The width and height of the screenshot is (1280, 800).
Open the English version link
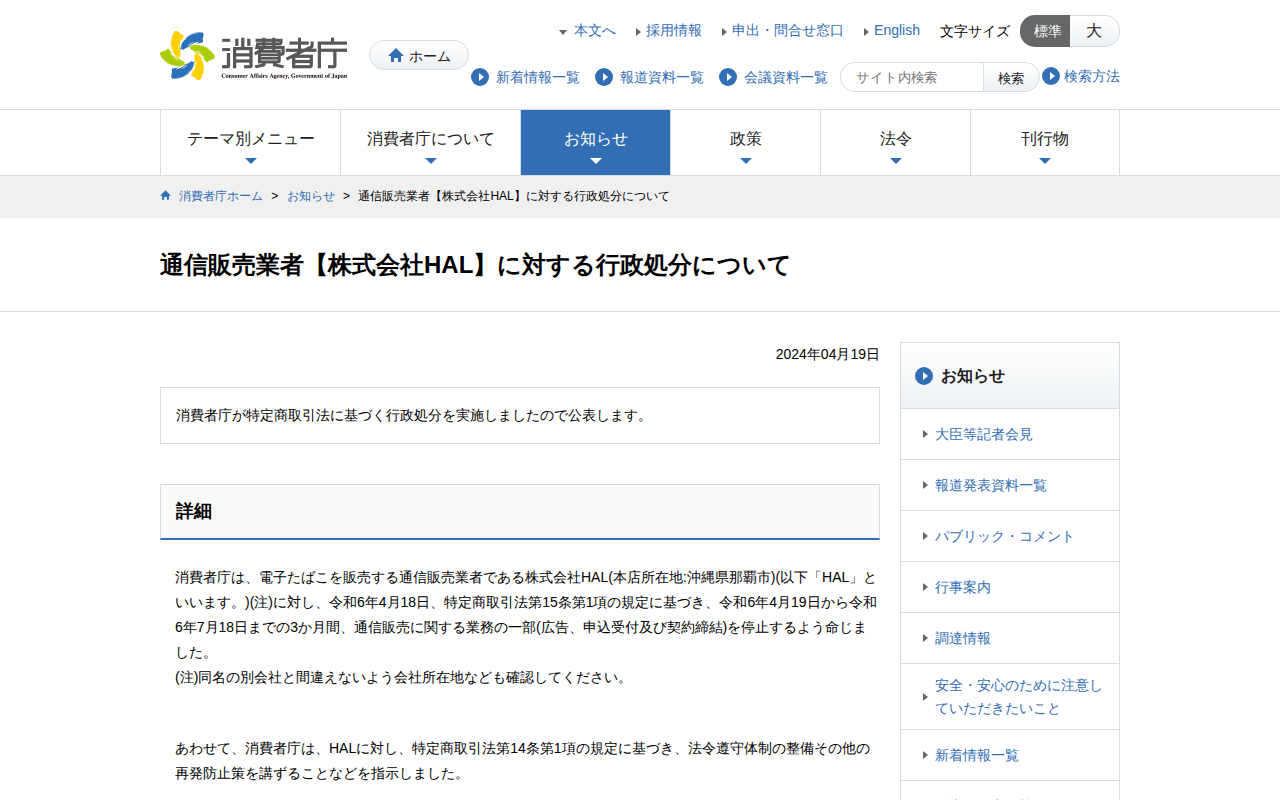point(896,30)
